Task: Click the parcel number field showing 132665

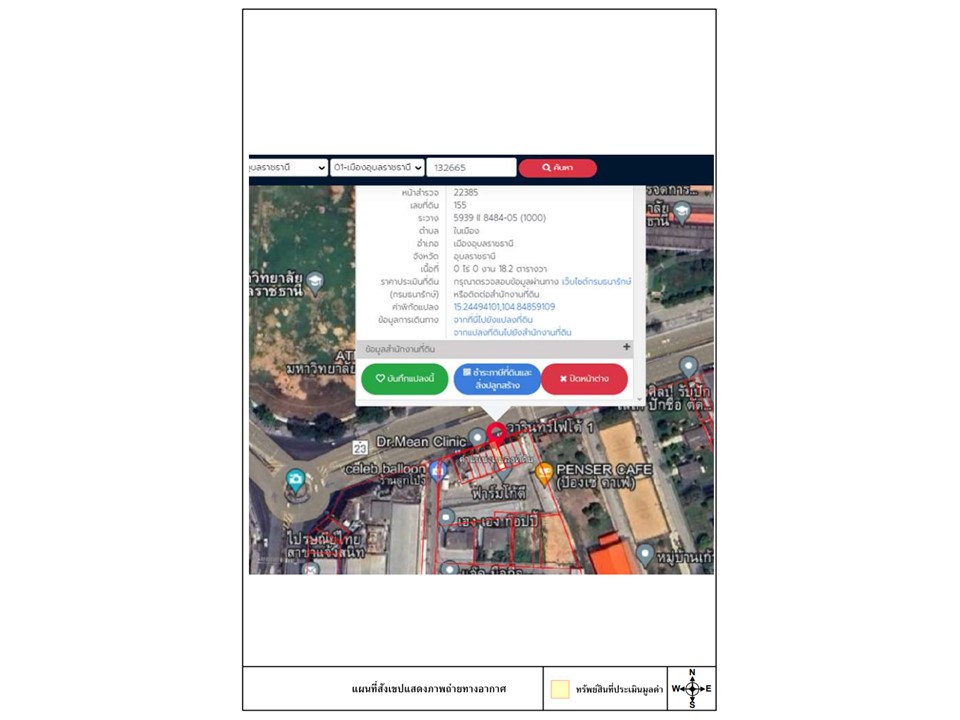Action: pyautogui.click(x=471, y=168)
